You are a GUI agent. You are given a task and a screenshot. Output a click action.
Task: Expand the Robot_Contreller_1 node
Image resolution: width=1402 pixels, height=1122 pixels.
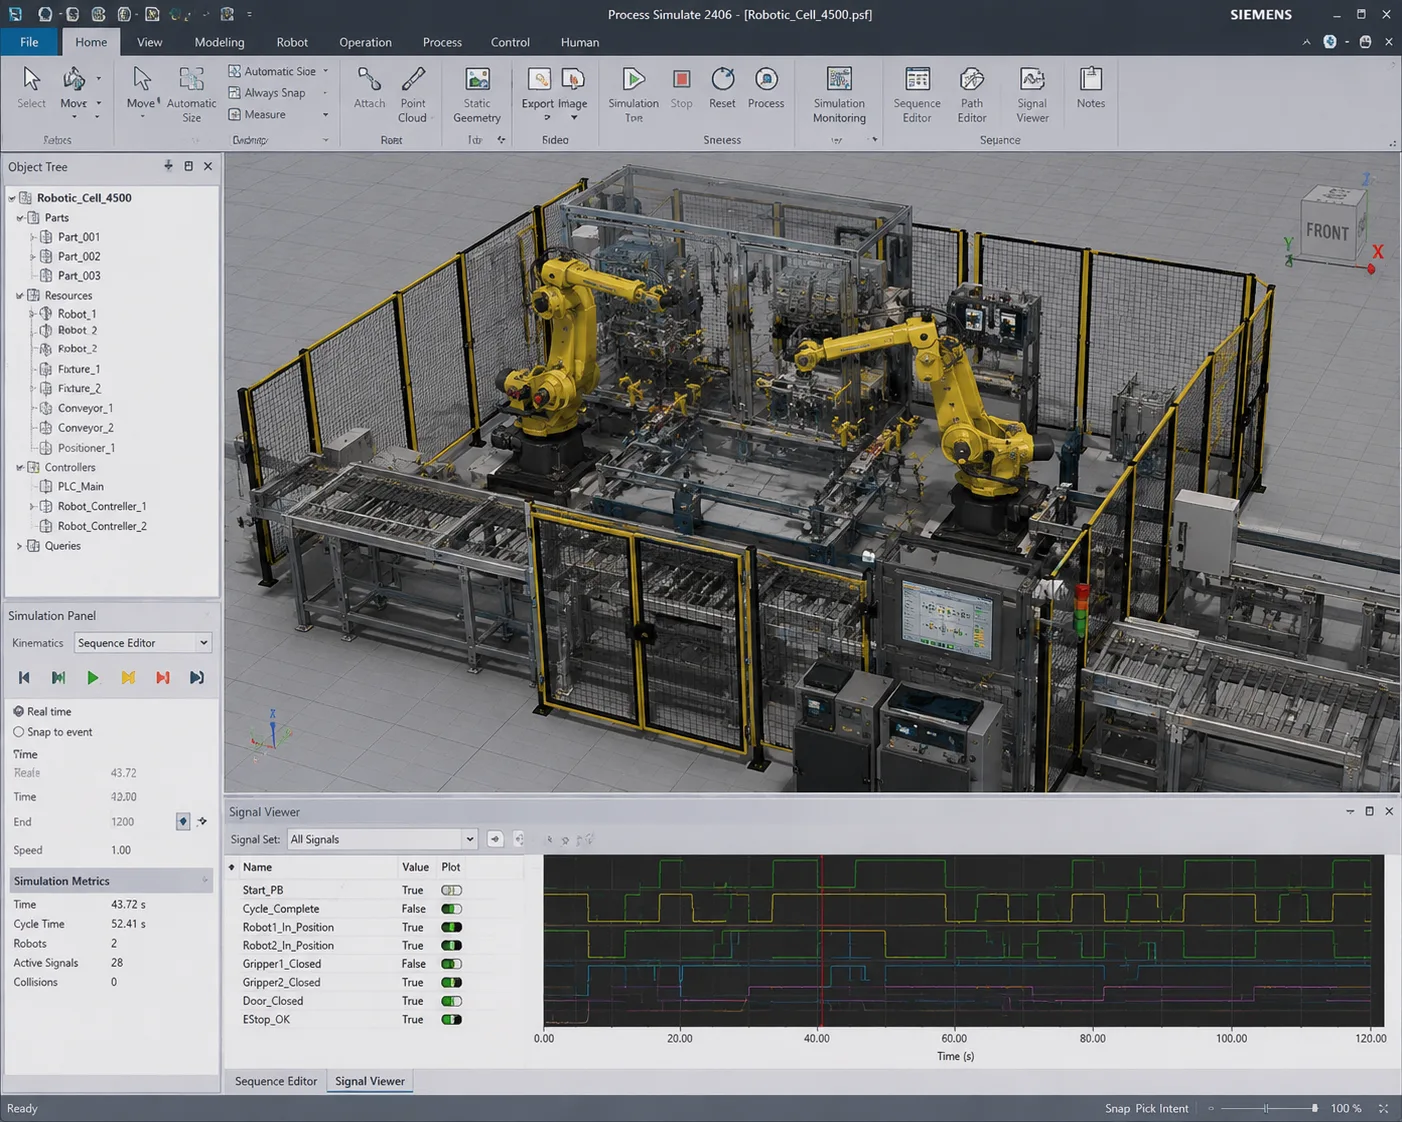point(33,506)
